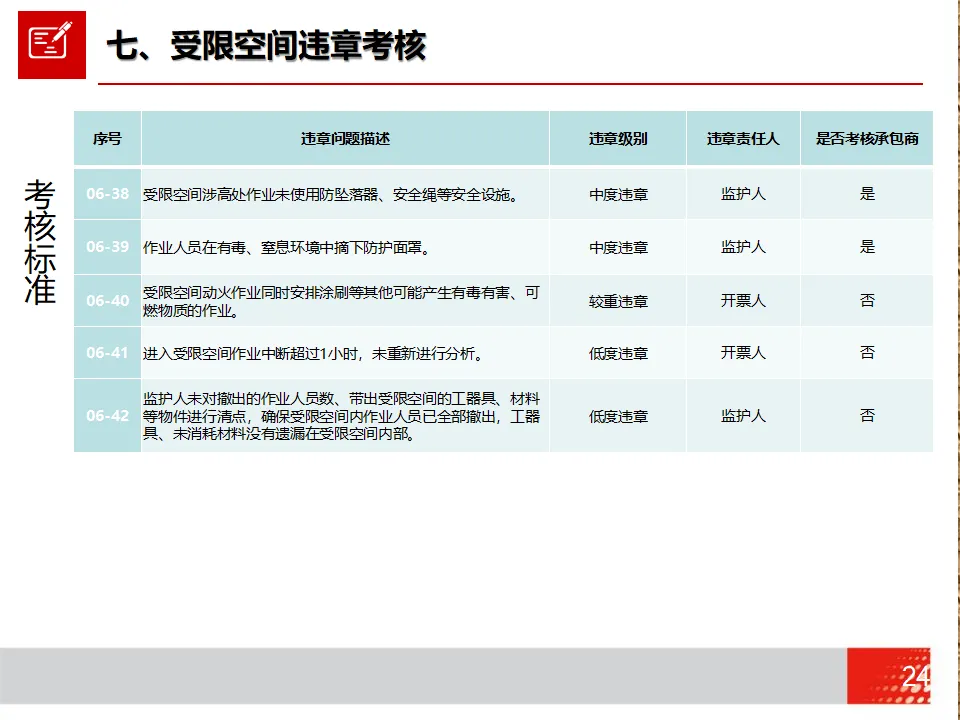Select the 违章问题描述 column header

345,139
